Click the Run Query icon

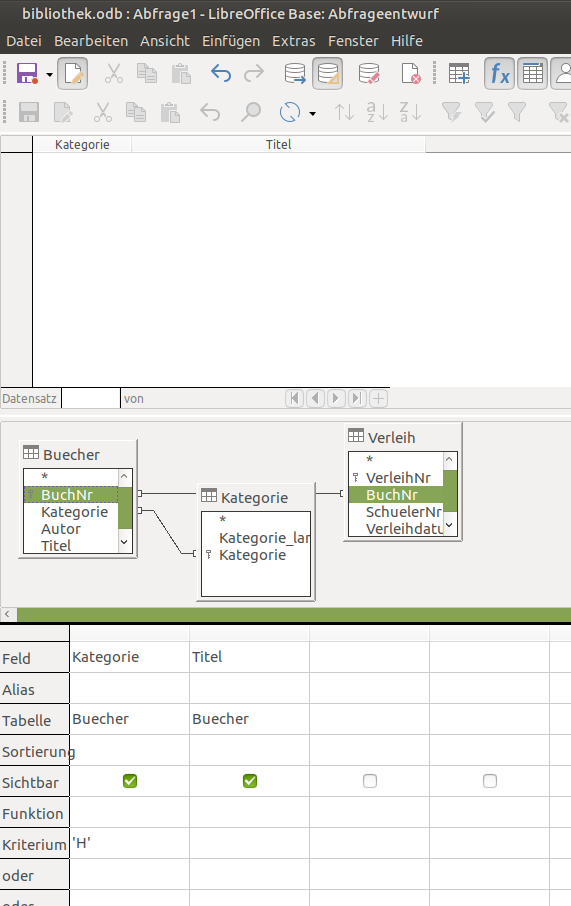[295, 74]
